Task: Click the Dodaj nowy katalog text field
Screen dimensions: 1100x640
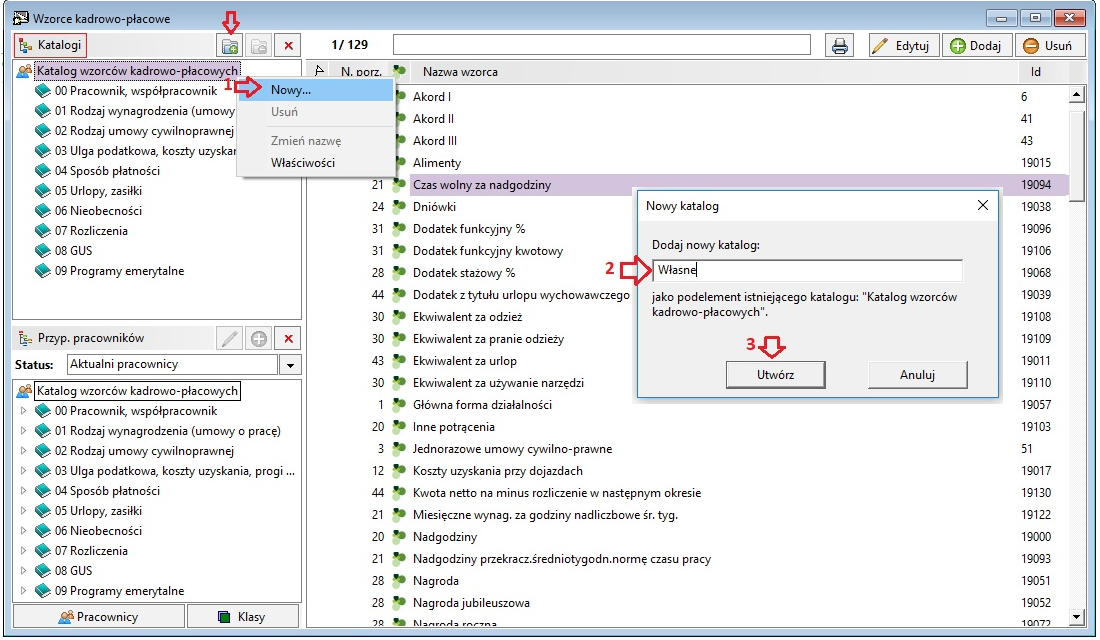Action: 807,270
